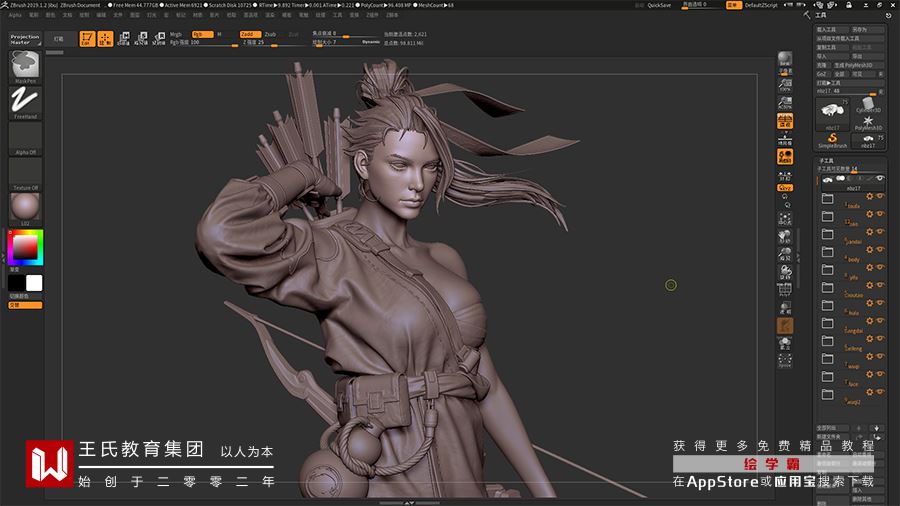This screenshot has width=900, height=506.
Task: Enable Zsub sculpting mode
Action: [x=270, y=34]
